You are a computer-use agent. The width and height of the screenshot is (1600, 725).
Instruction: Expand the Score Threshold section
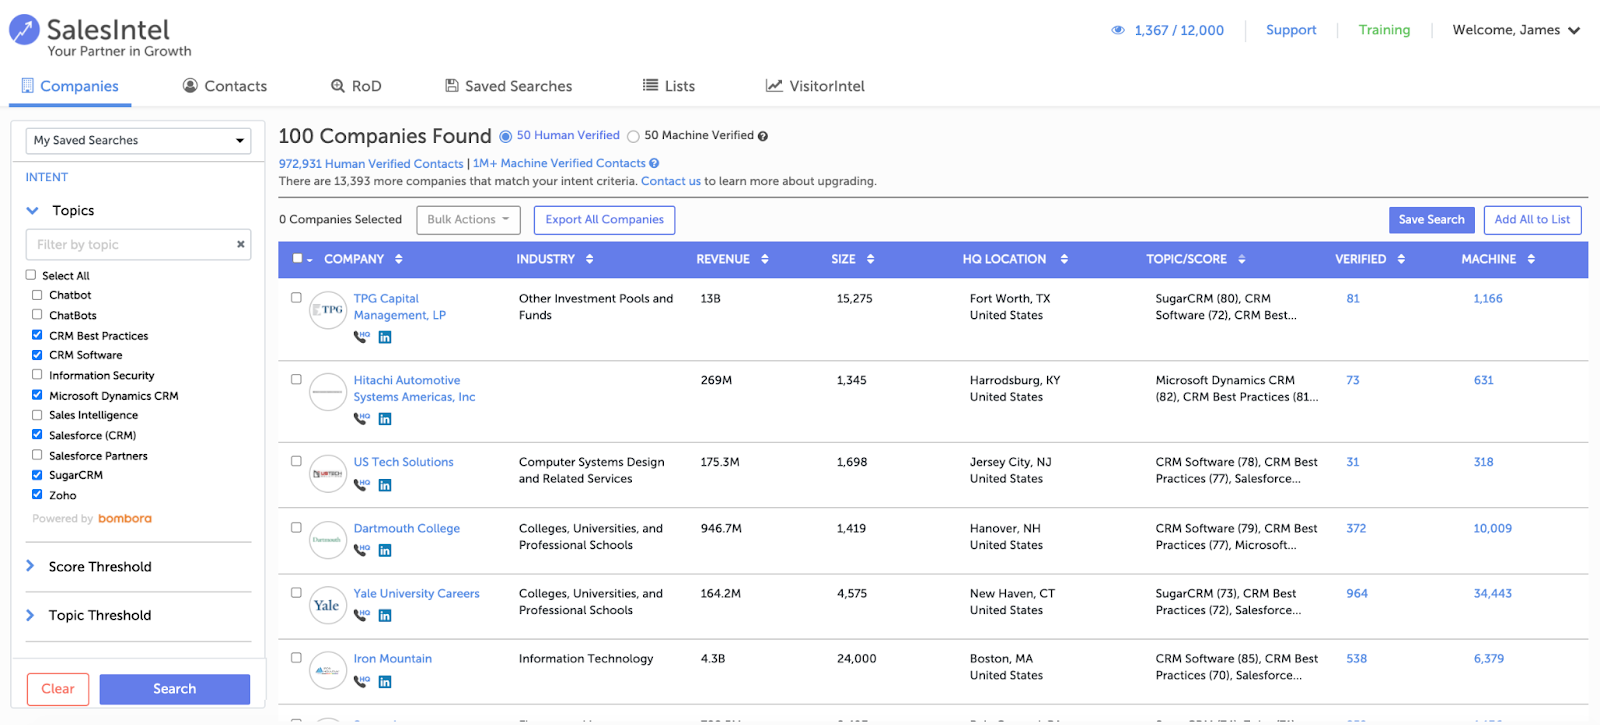[x=30, y=566]
